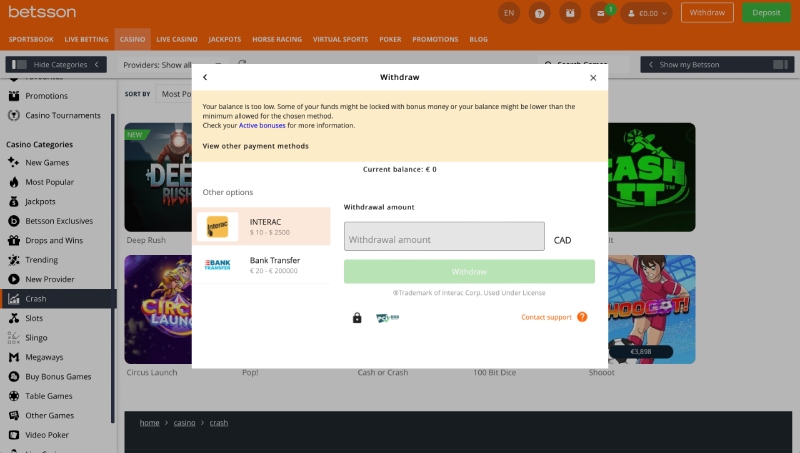Click Drops and Wins gift icon
Image resolution: width=800 pixels, height=453 pixels.
(x=14, y=240)
